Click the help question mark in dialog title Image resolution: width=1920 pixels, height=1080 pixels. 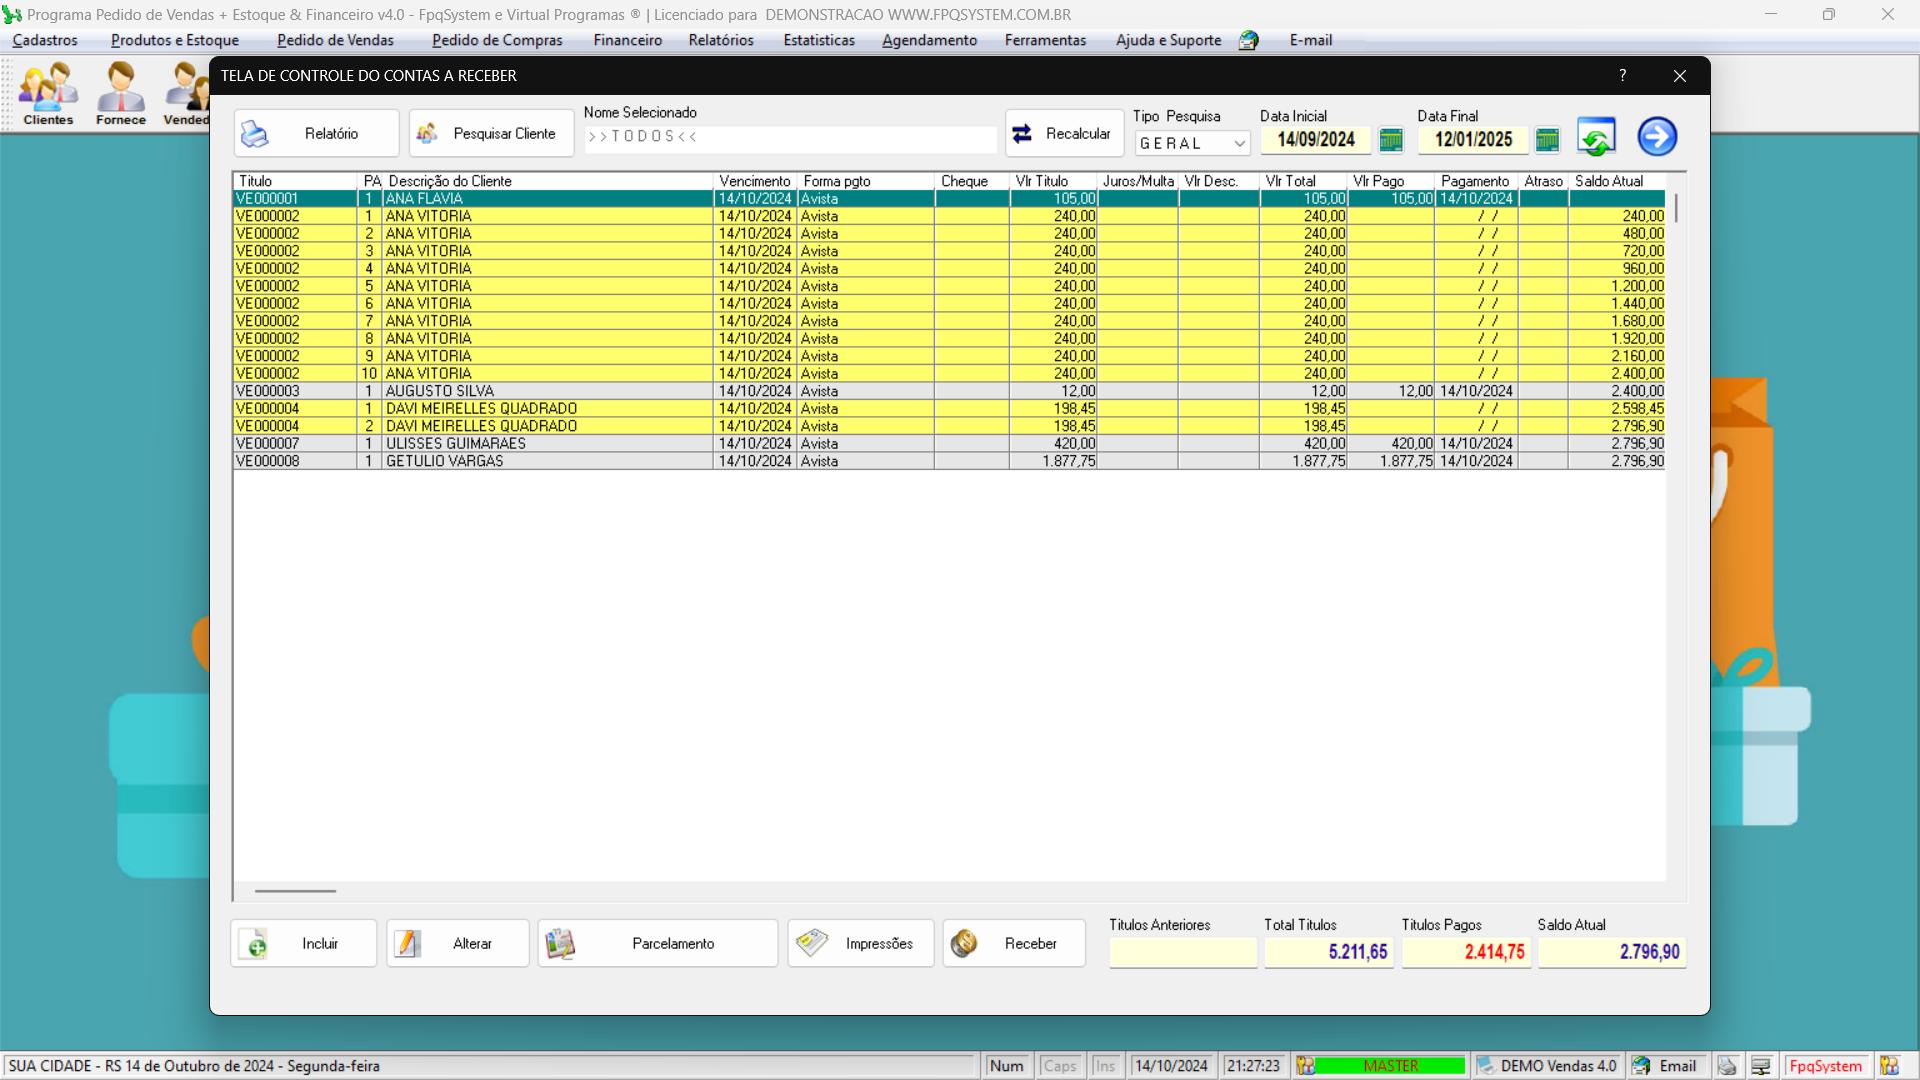tap(1623, 76)
